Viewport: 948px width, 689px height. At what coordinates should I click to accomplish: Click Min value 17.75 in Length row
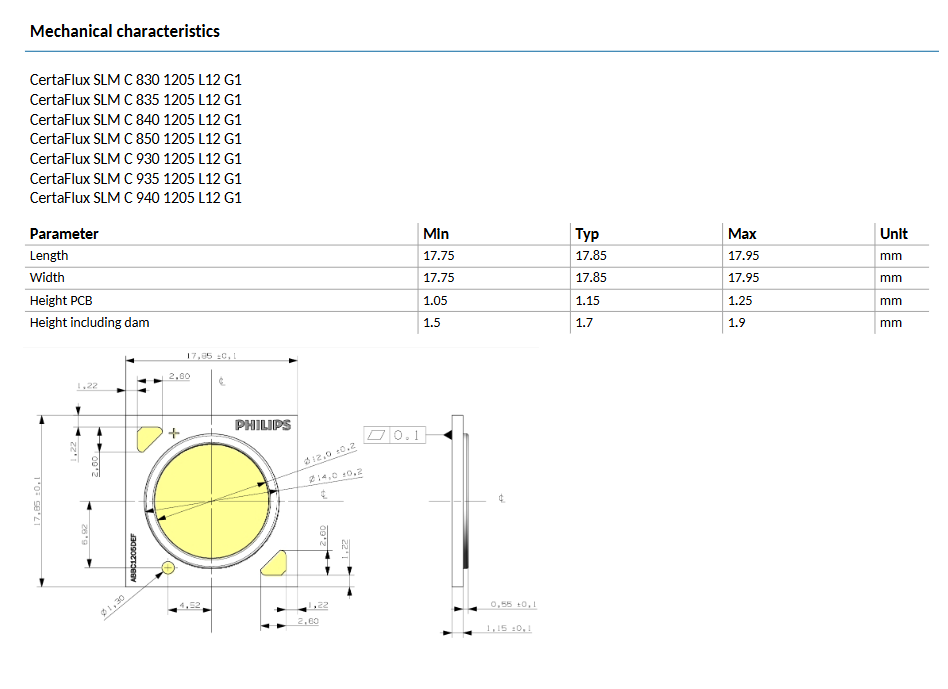pos(439,256)
